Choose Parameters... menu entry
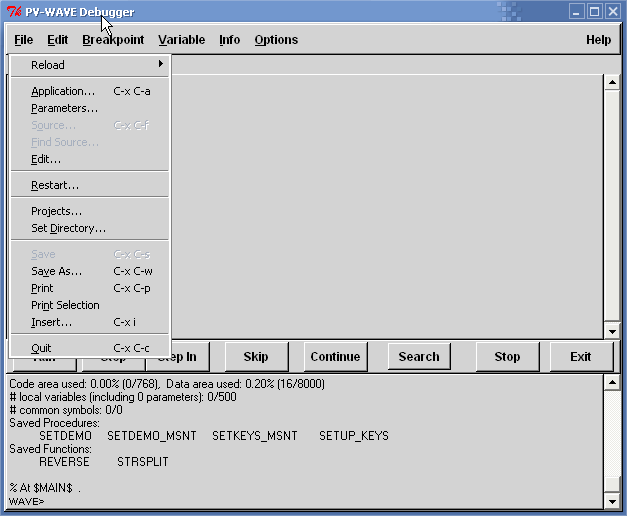 90,108
